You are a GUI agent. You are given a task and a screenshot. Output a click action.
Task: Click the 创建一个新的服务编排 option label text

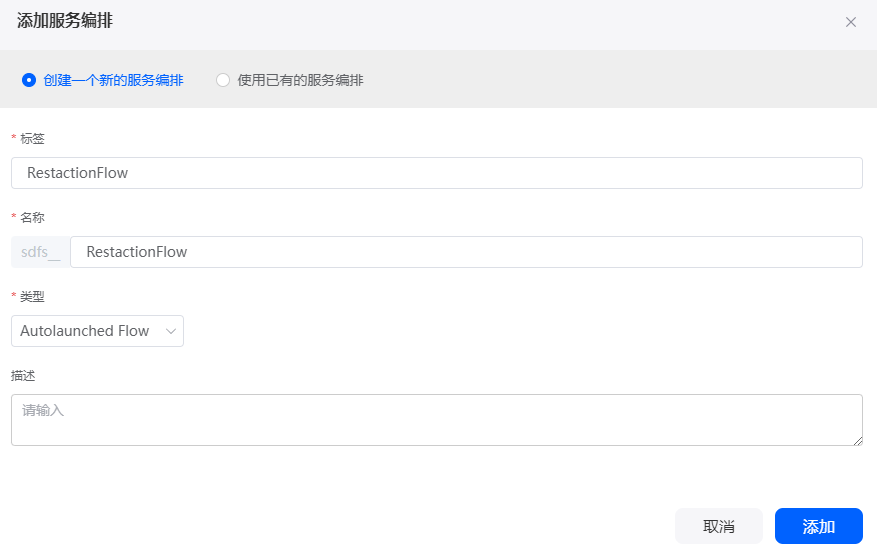[x=114, y=80]
